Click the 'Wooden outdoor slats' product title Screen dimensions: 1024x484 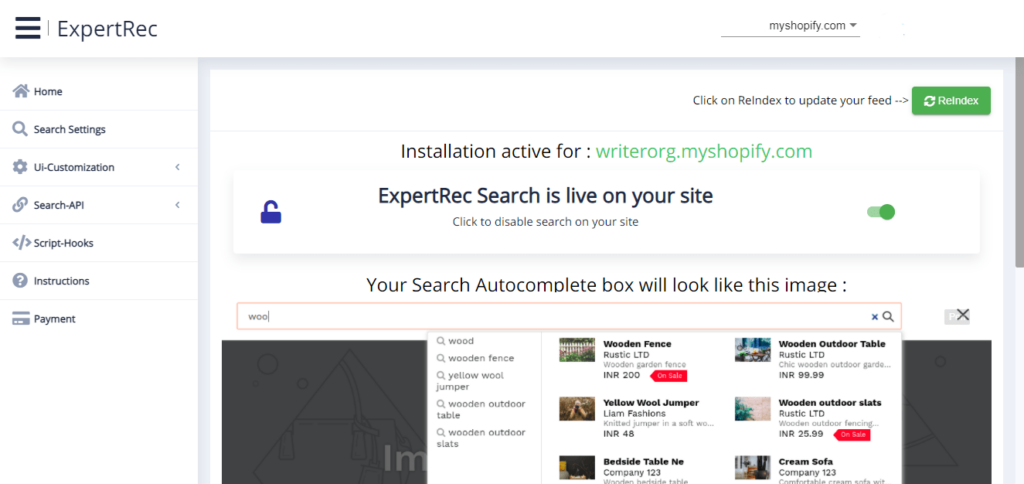(x=830, y=402)
